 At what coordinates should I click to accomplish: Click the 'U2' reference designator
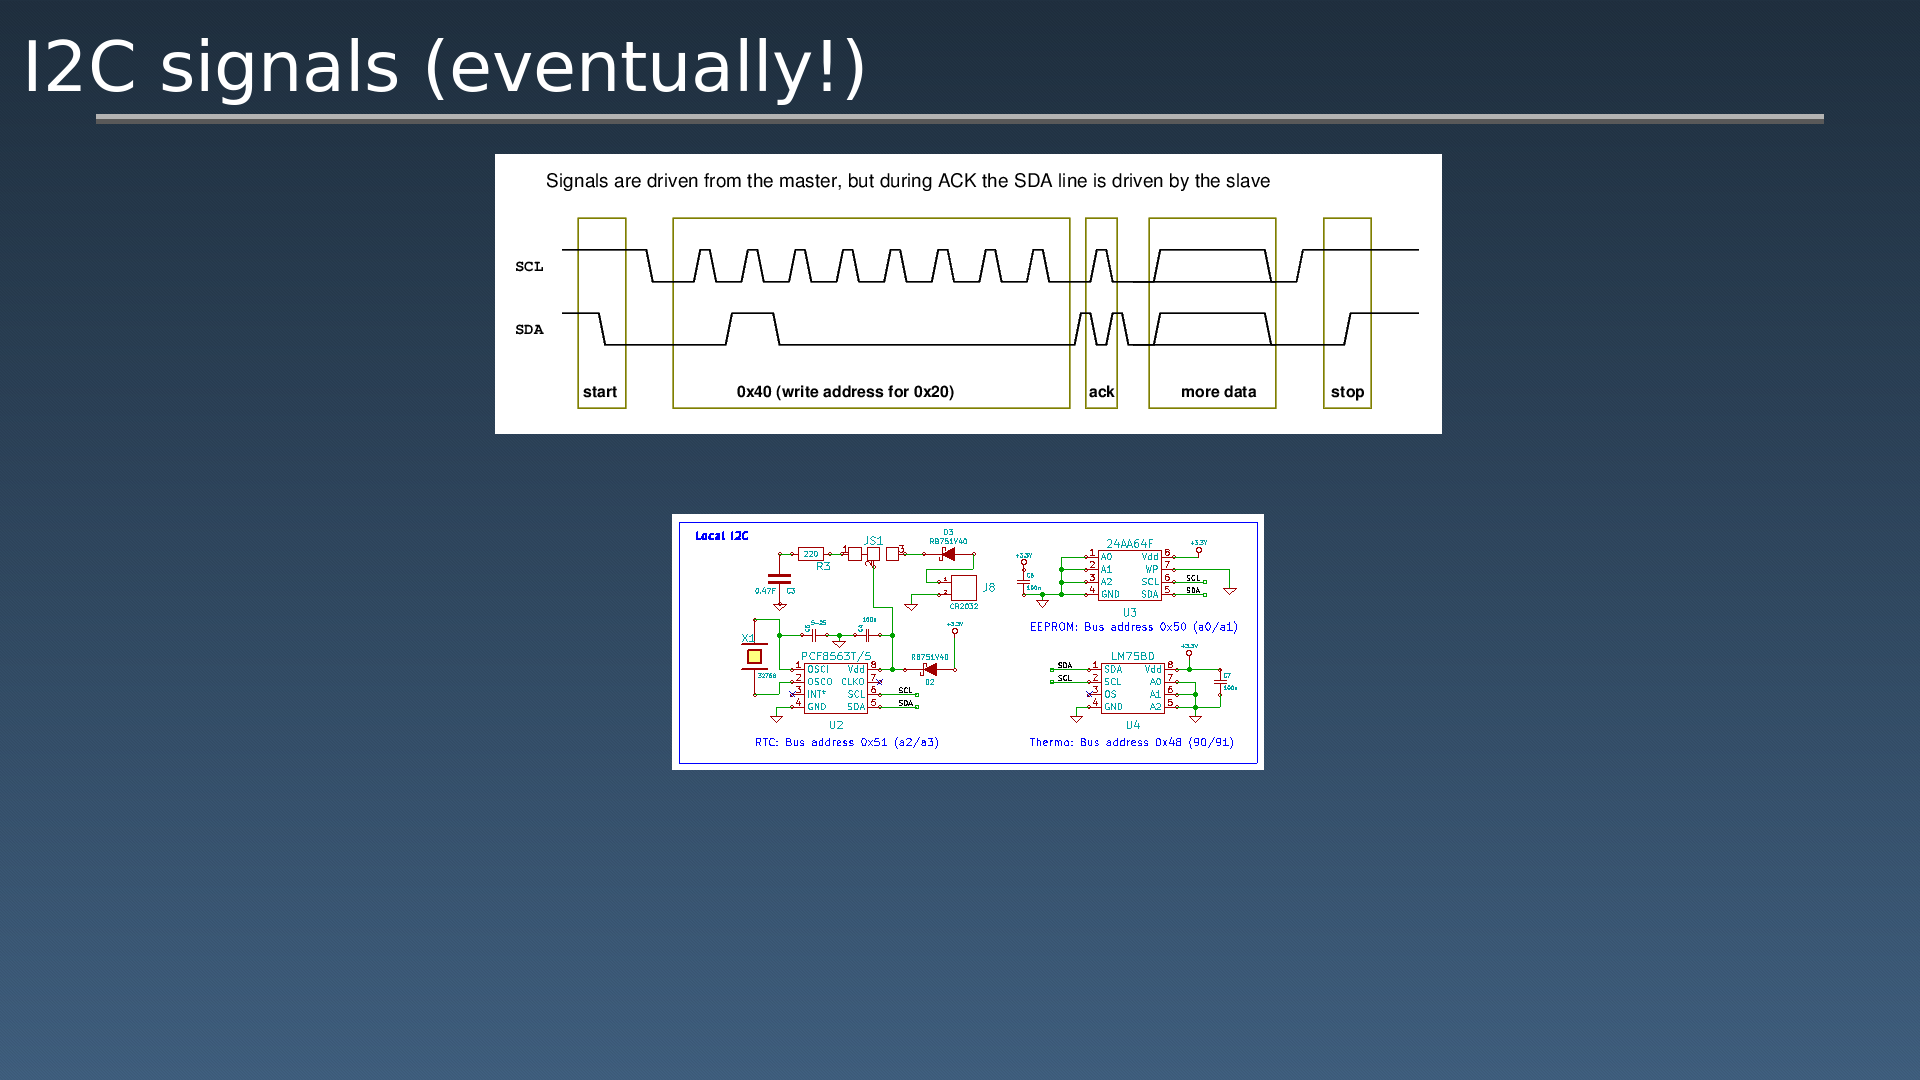(x=836, y=725)
